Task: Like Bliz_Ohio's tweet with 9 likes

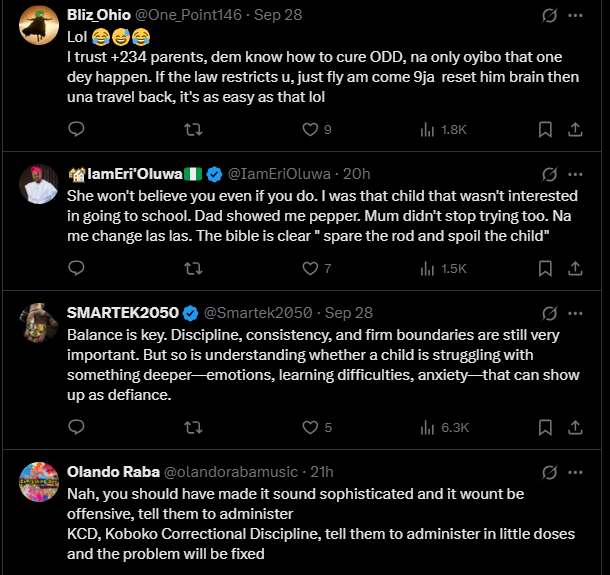Action: (310, 129)
